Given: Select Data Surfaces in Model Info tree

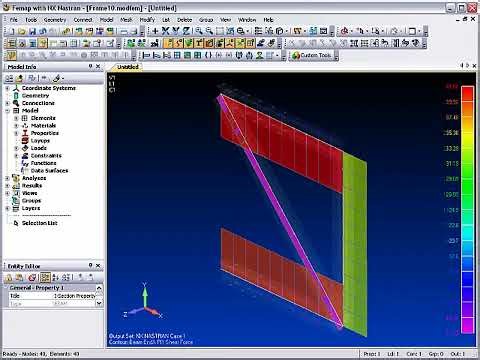Looking at the screenshot, I should [49, 171].
